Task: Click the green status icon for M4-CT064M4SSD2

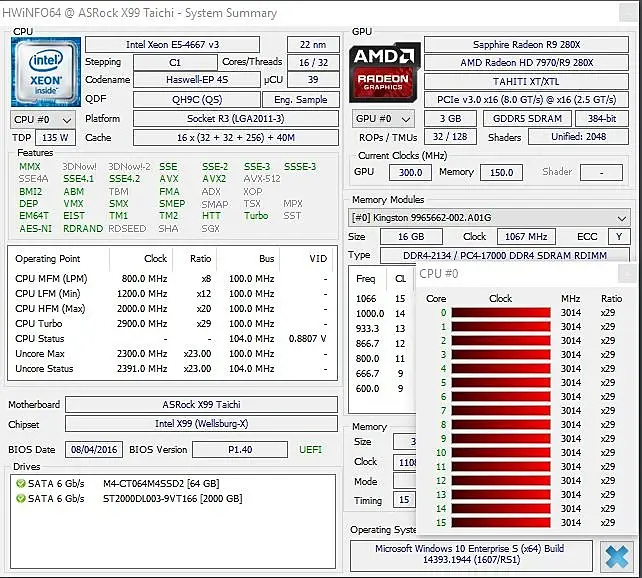Action: click(20, 483)
